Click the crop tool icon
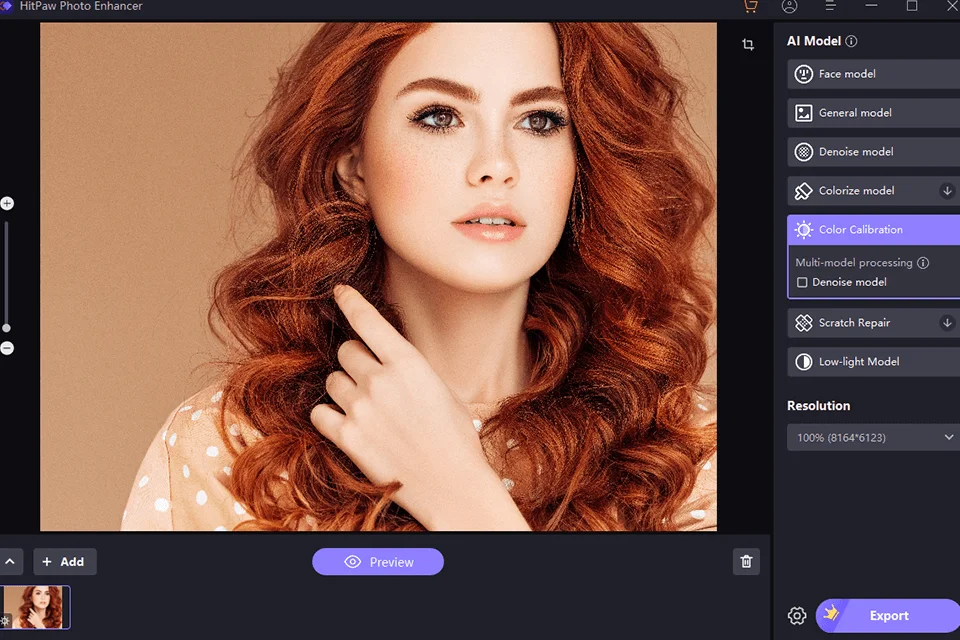960x640 pixels. pyautogui.click(x=748, y=45)
